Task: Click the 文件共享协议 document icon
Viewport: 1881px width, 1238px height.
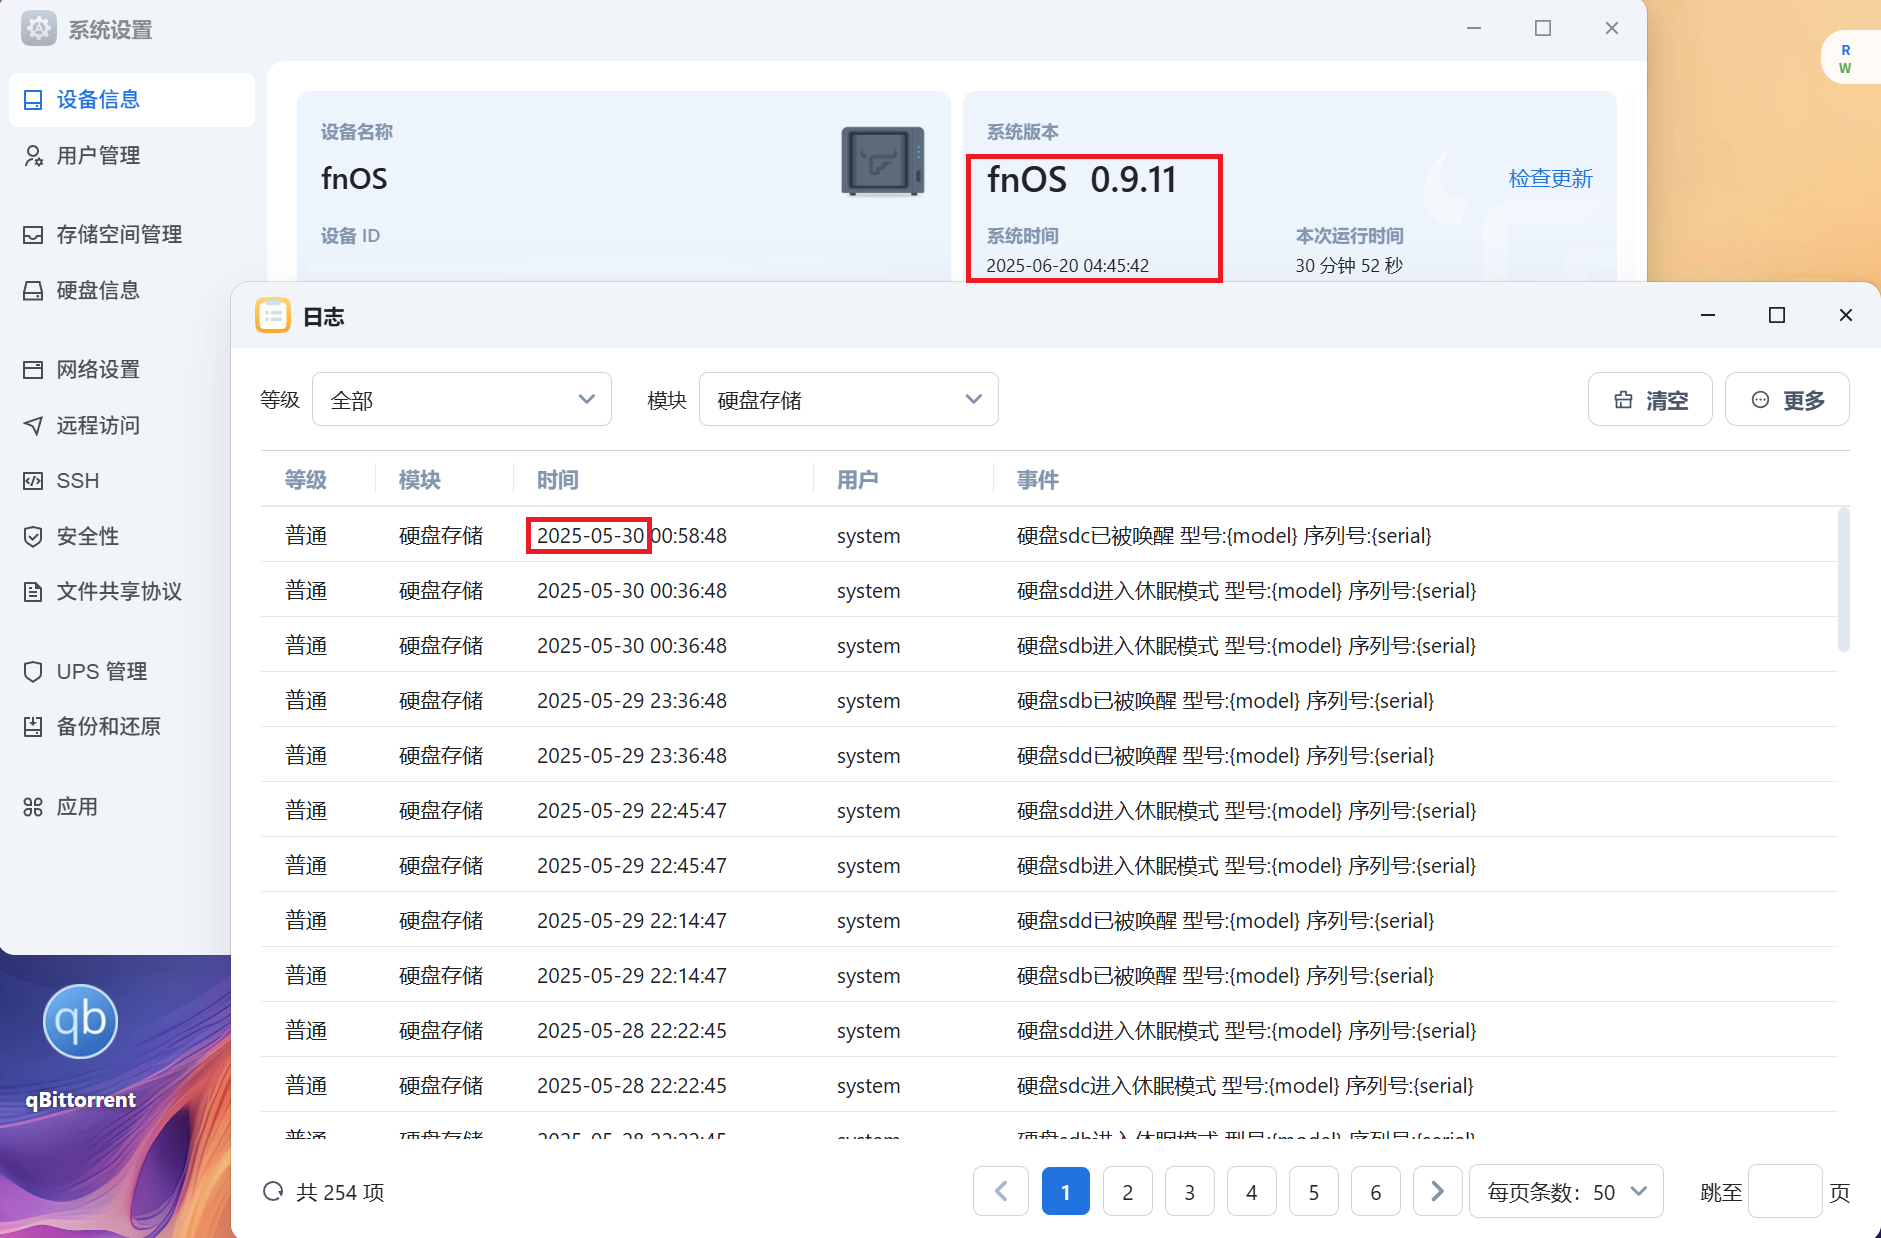Action: [33, 591]
